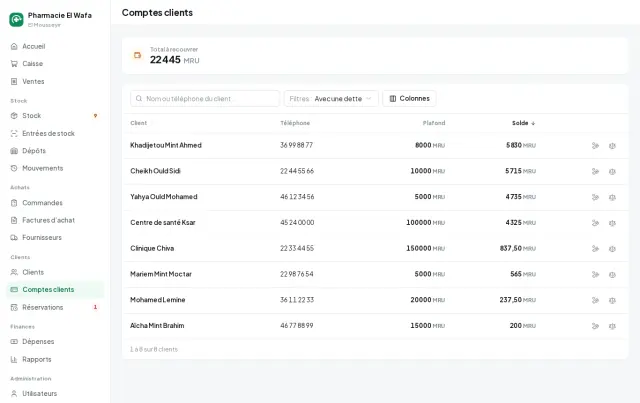This screenshot has width=640, height=403.
Task: Click the balance scale icon for Yahya Ould Mohamed
Action: coord(612,197)
